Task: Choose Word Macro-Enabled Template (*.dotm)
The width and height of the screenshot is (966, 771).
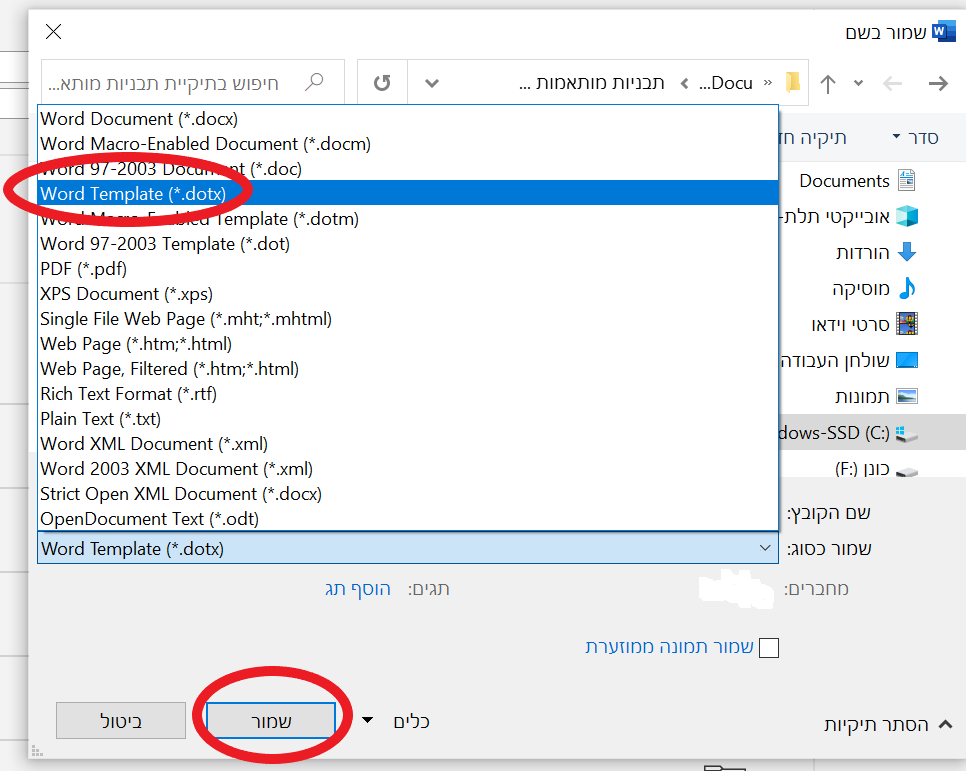Action: pos(408,219)
